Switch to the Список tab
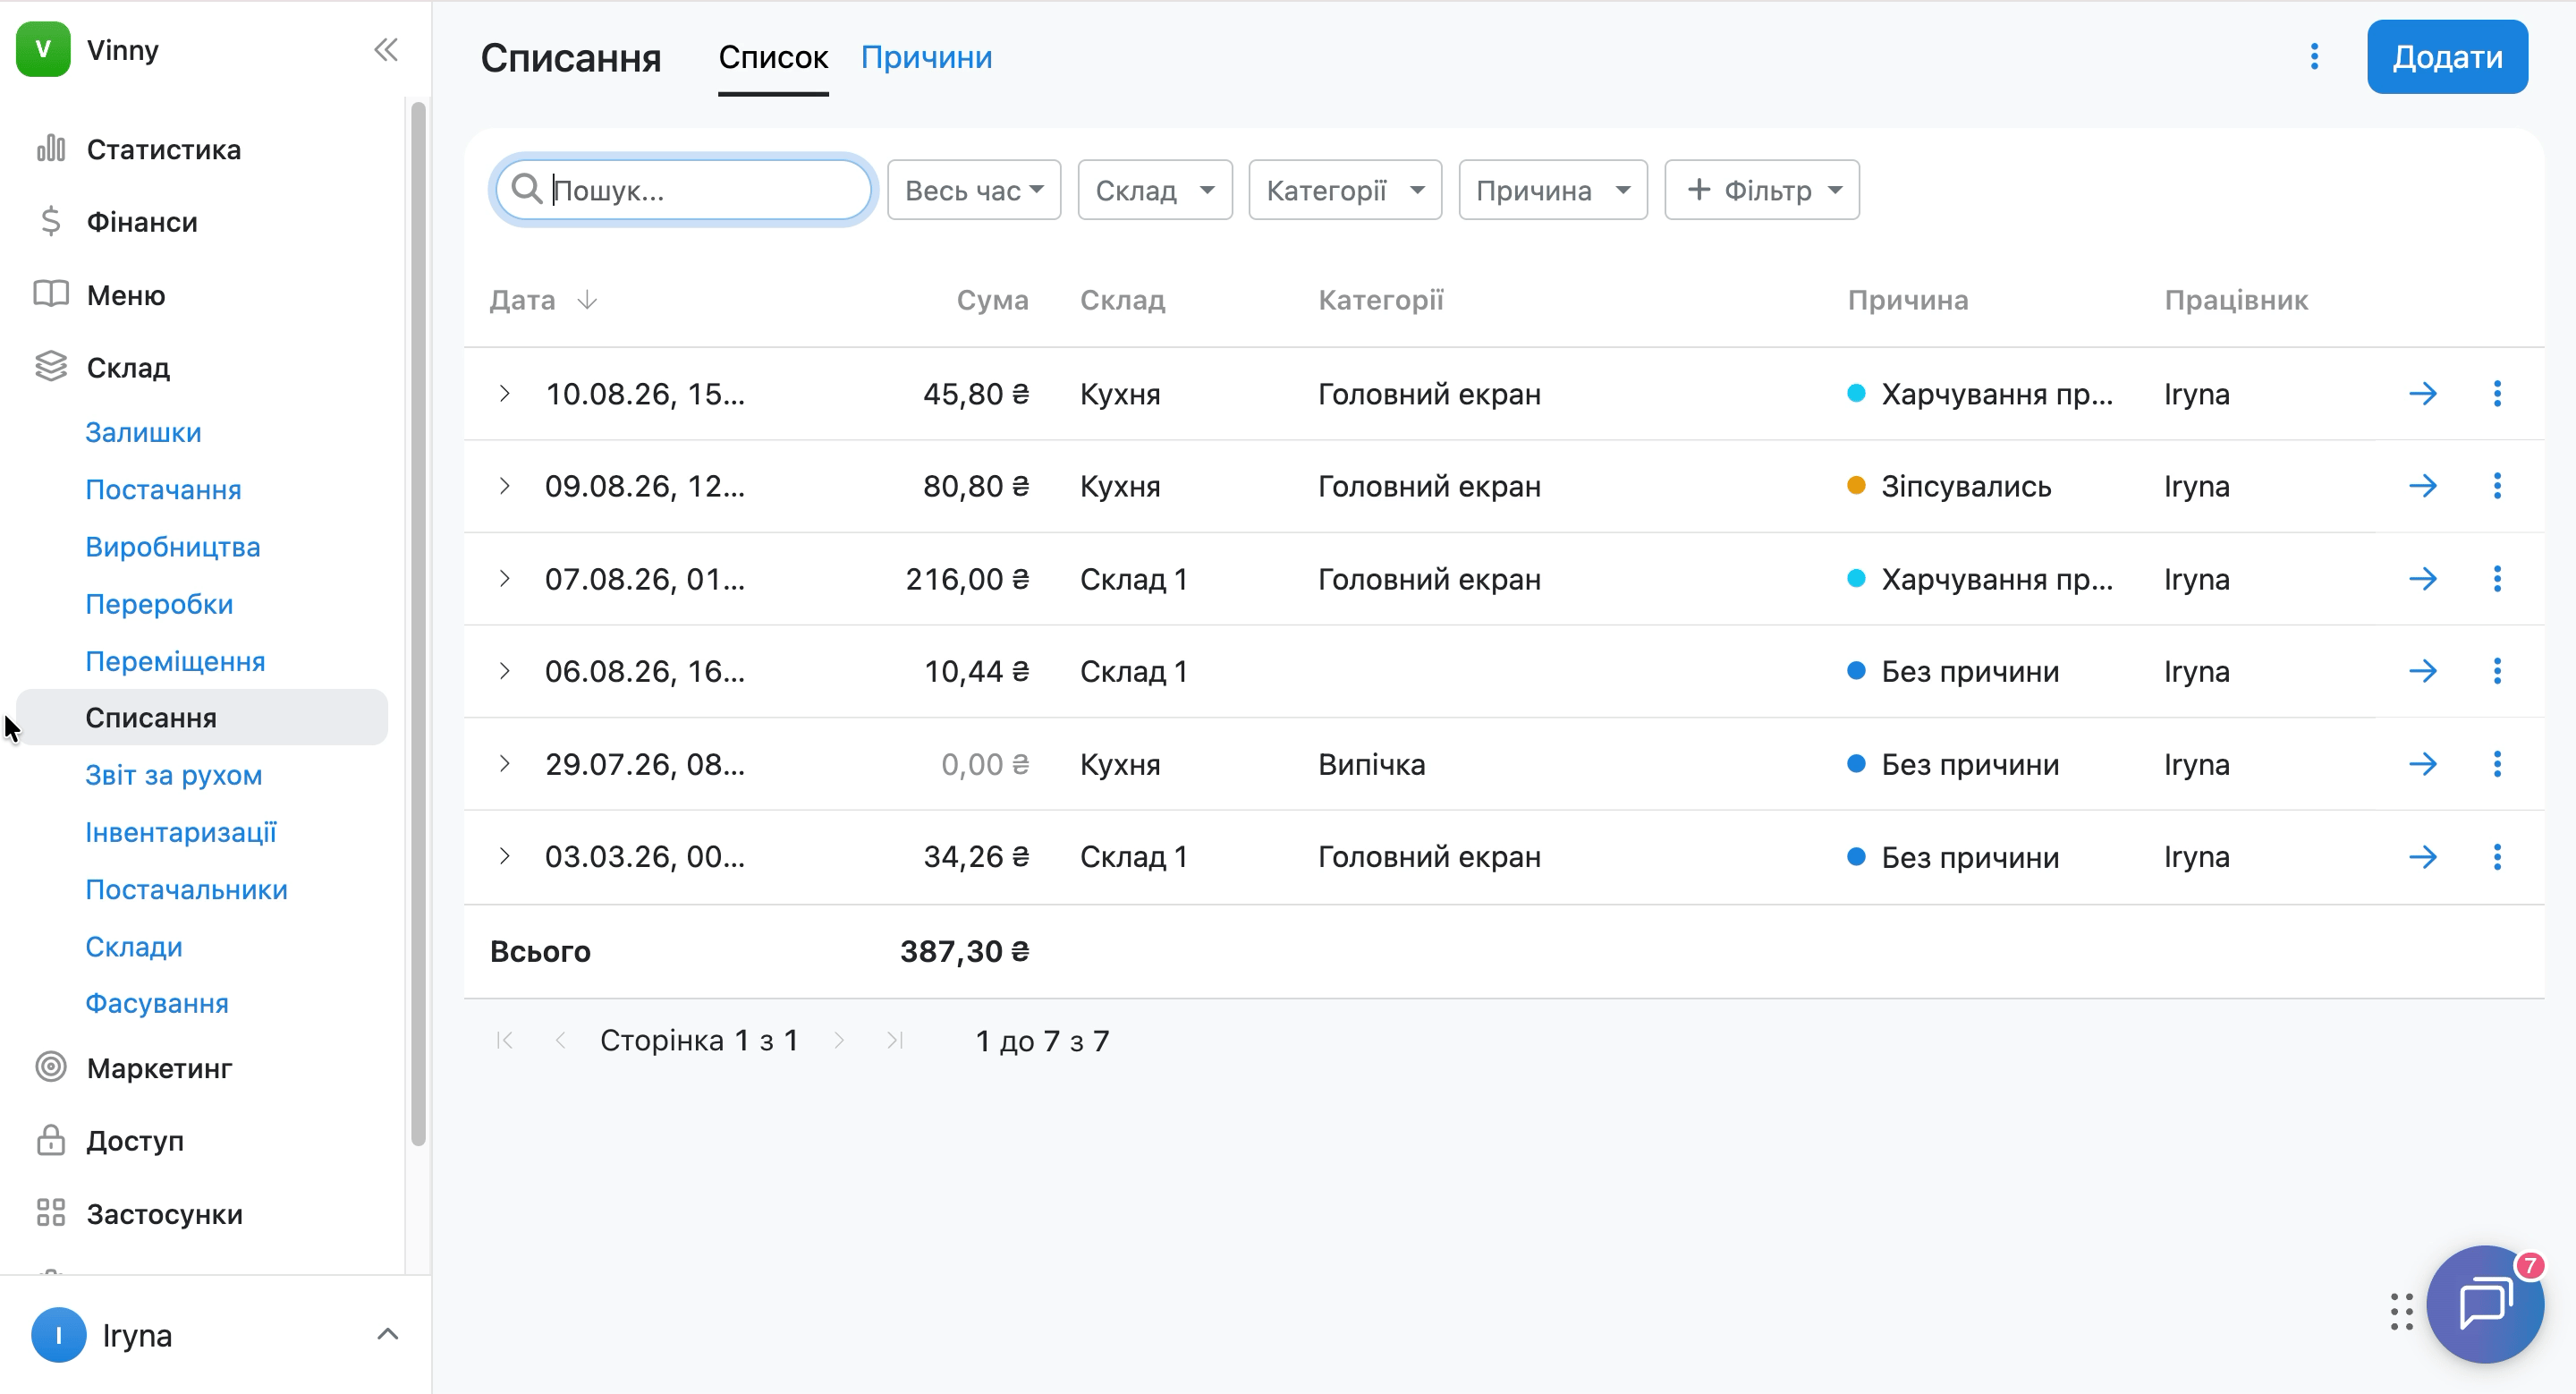 point(773,57)
